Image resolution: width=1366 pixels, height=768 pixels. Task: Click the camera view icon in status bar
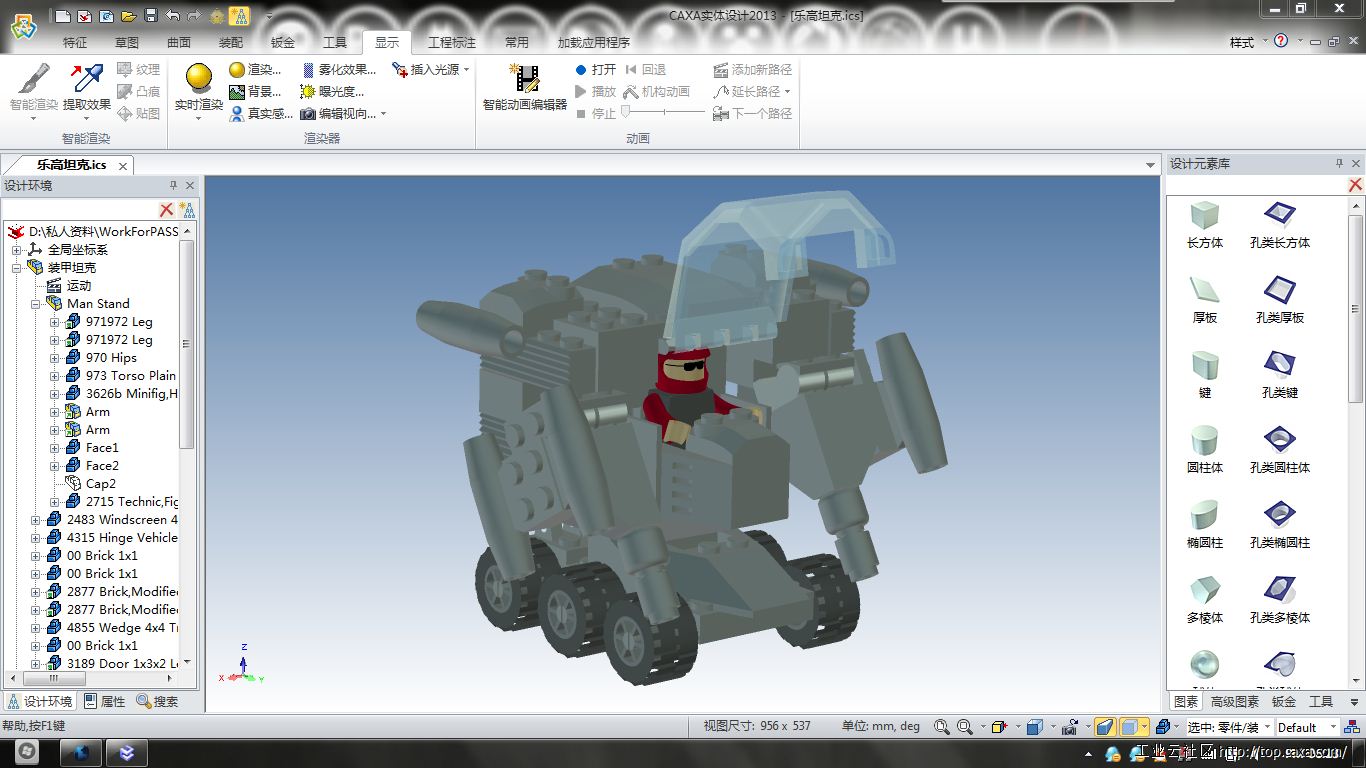1070,727
